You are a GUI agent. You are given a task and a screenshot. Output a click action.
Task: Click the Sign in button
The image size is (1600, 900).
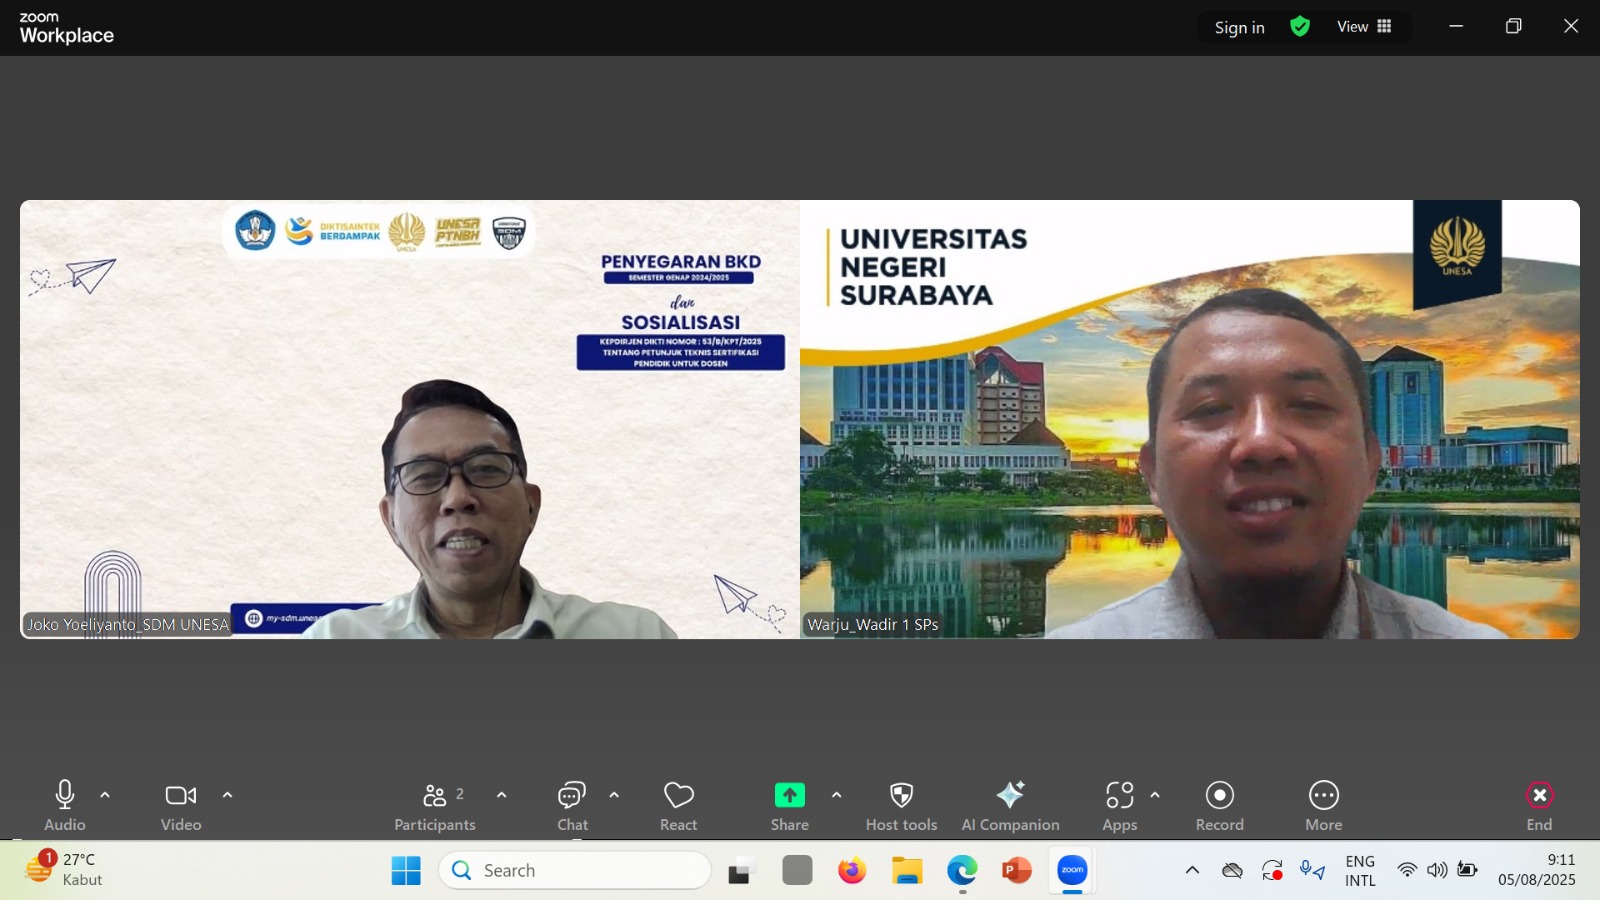tap(1239, 28)
